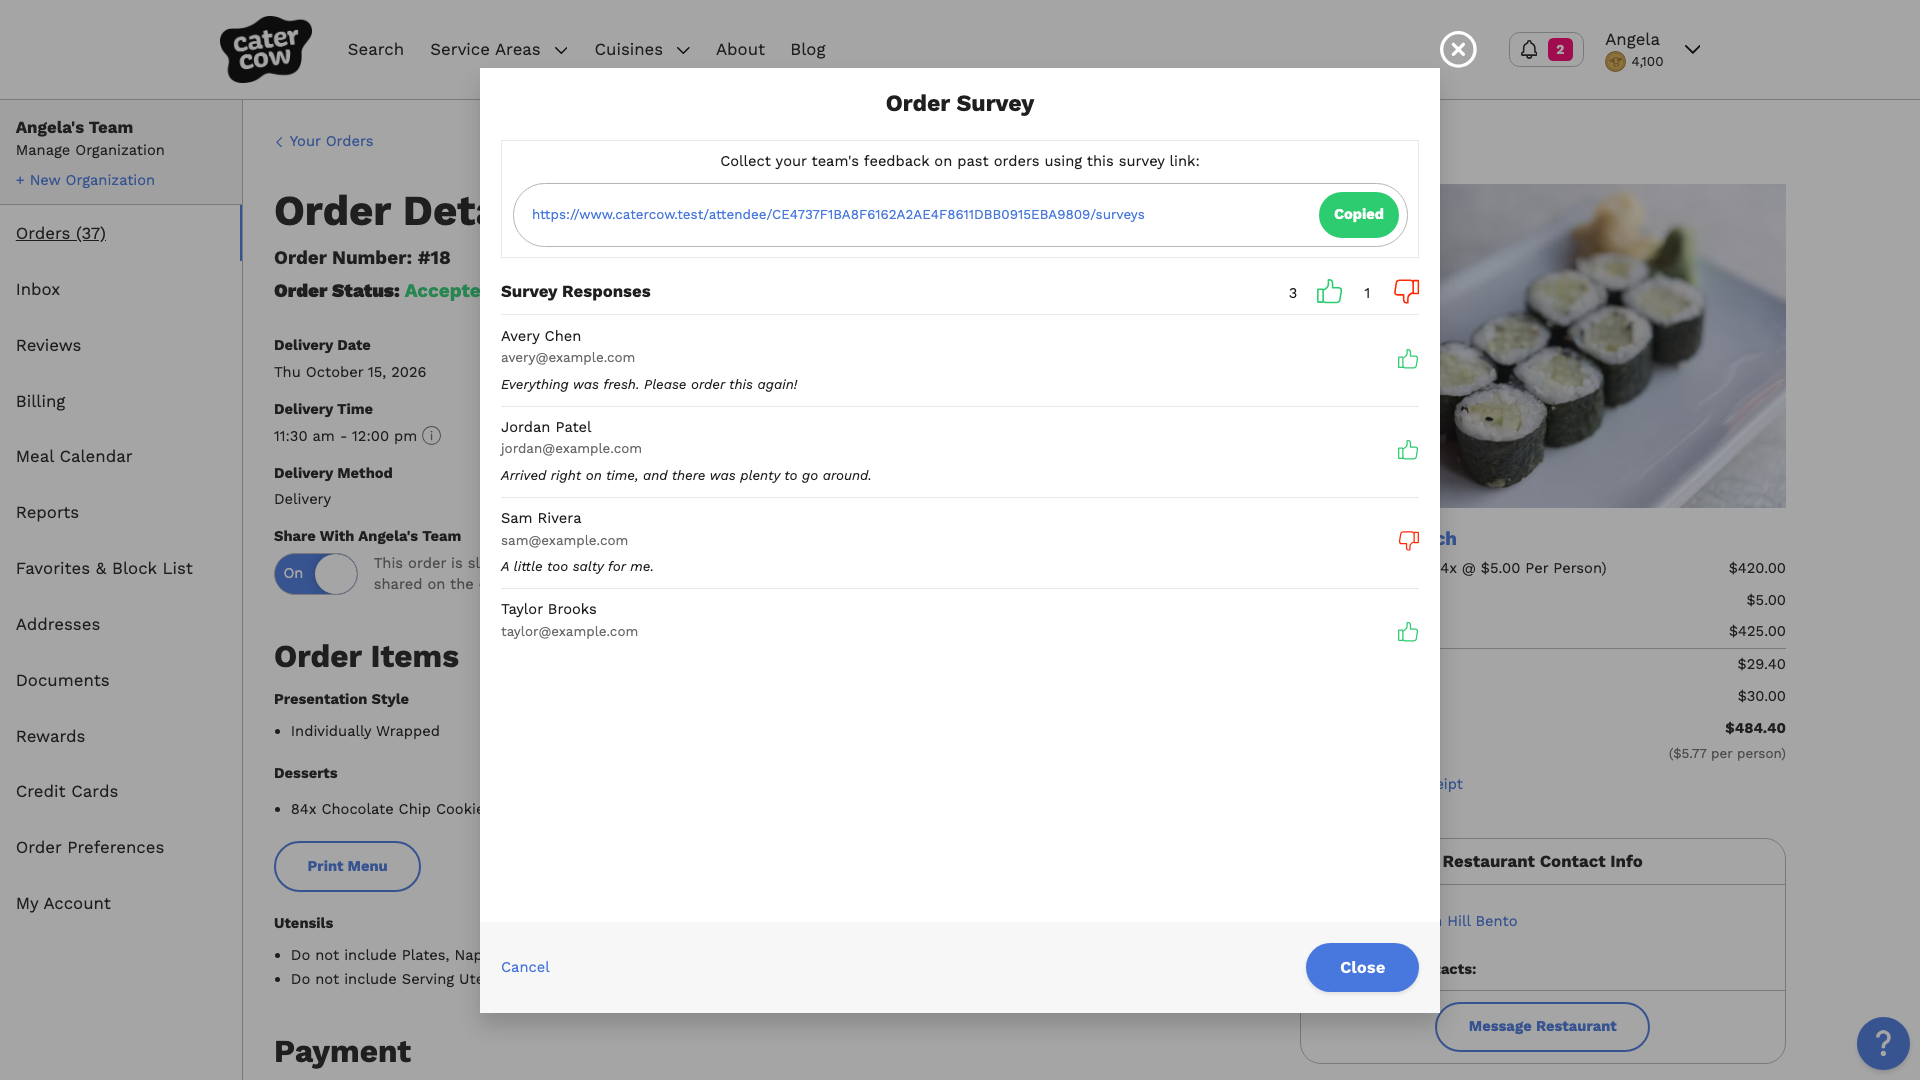Click Taylor Brooks' thumbs-up icon
The width and height of the screenshot is (1920, 1080).
pyautogui.click(x=1408, y=632)
